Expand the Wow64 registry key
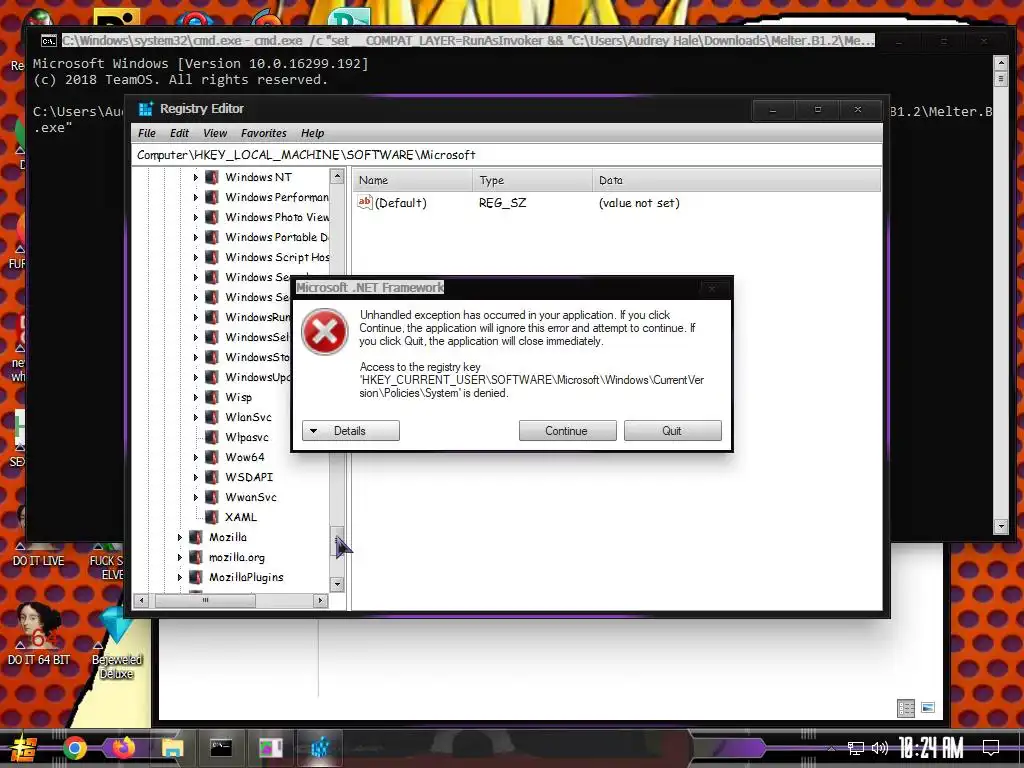This screenshot has height=768, width=1024. 195,457
